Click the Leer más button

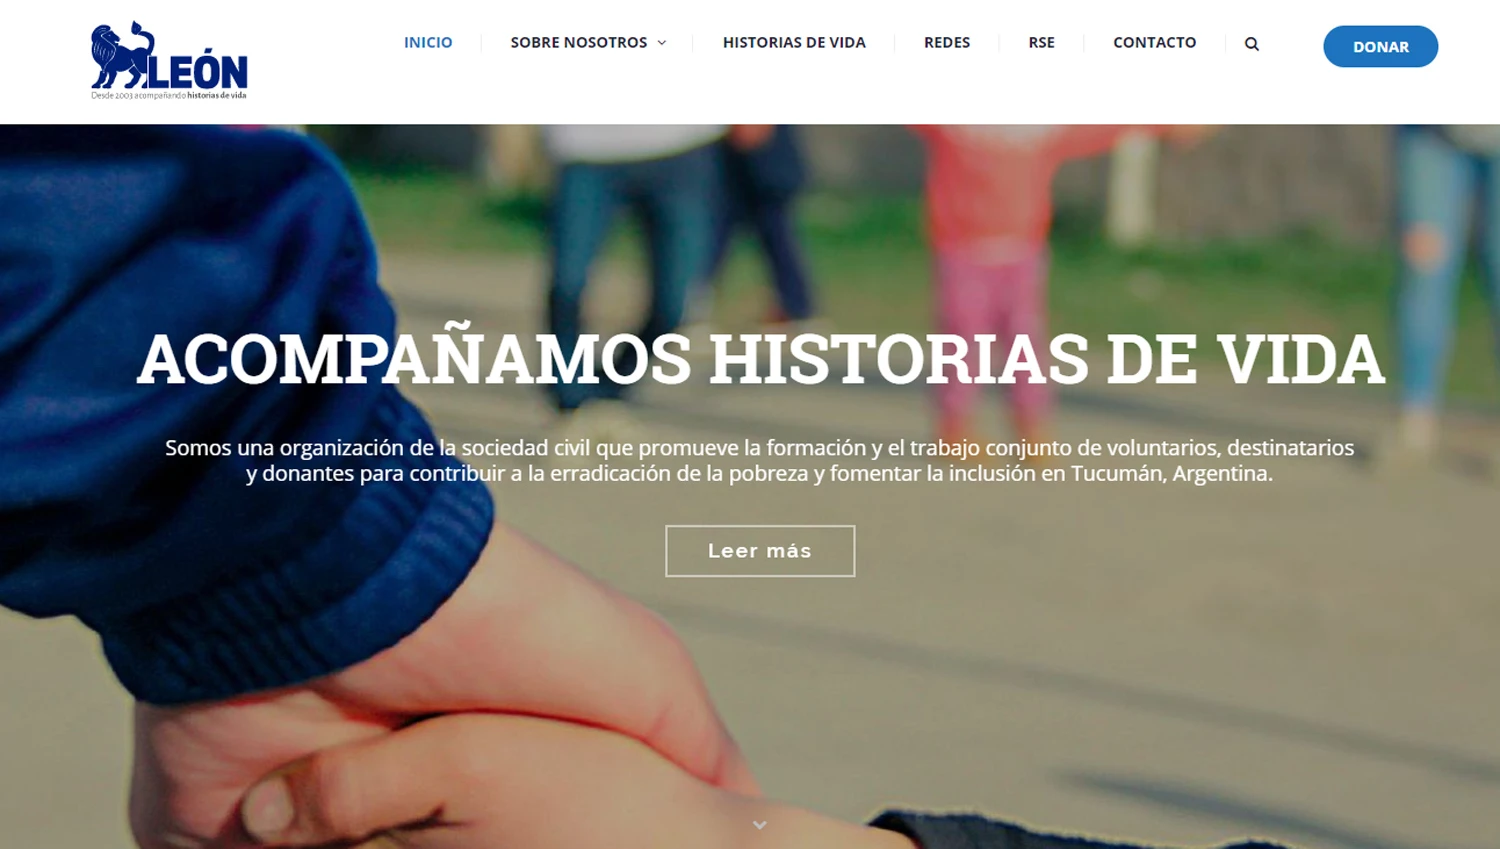760,551
